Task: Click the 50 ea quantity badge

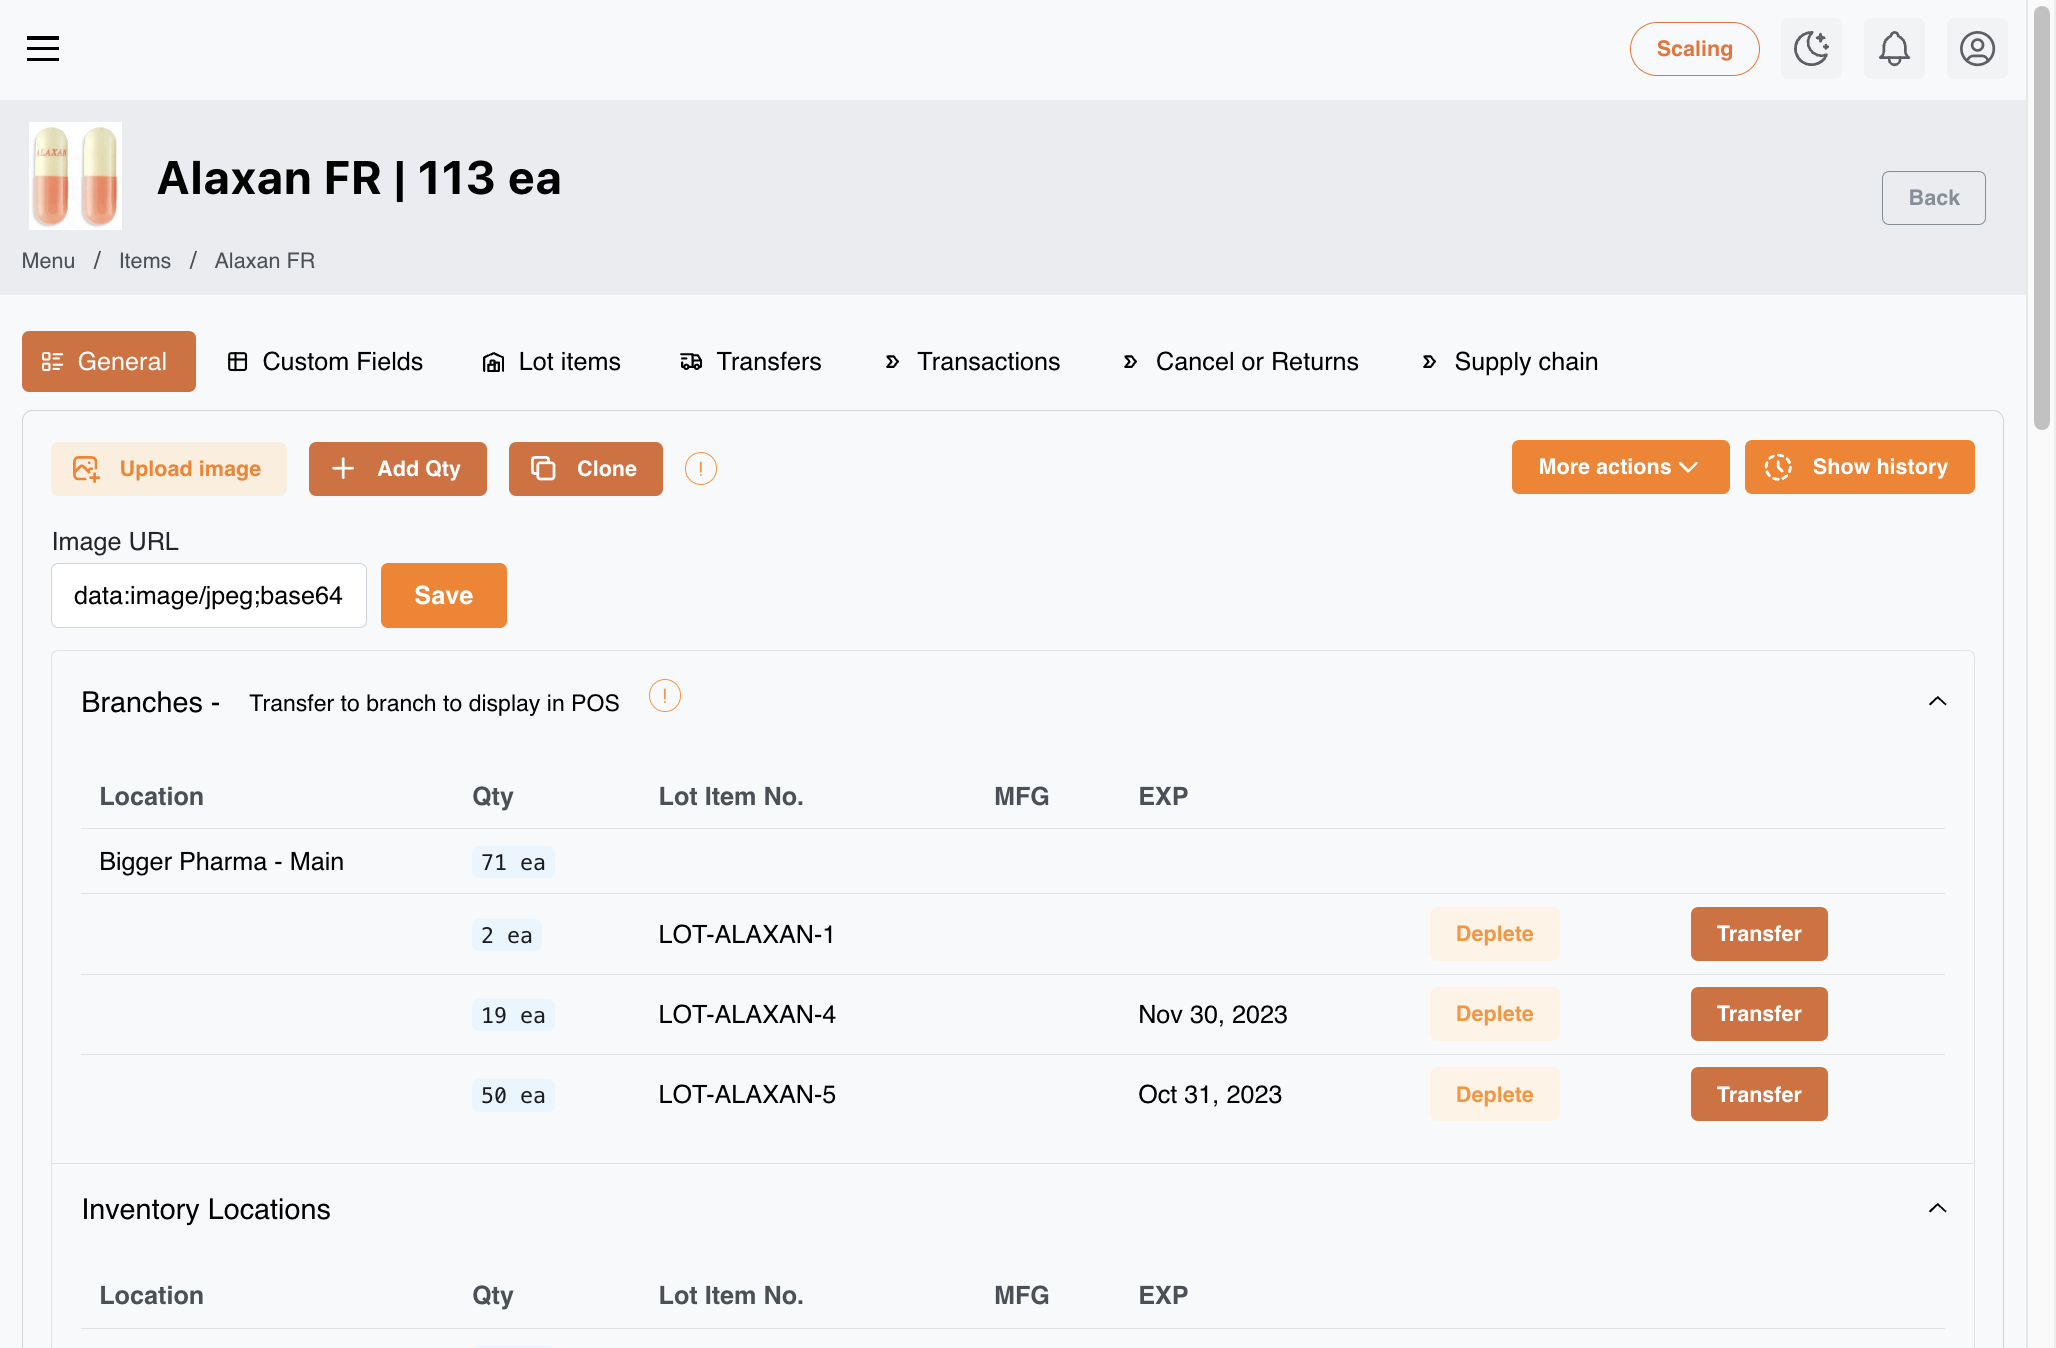Action: tap(513, 1095)
